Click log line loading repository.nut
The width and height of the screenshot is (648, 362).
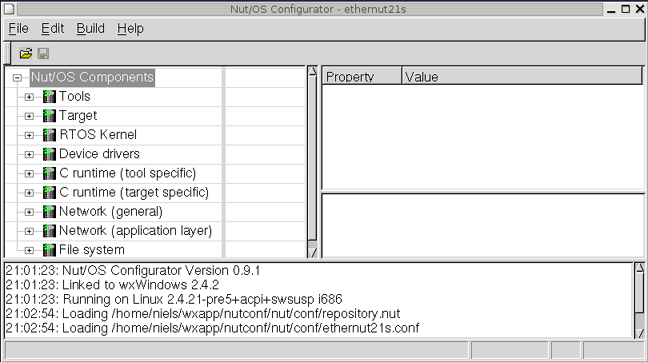pyautogui.click(x=202, y=314)
